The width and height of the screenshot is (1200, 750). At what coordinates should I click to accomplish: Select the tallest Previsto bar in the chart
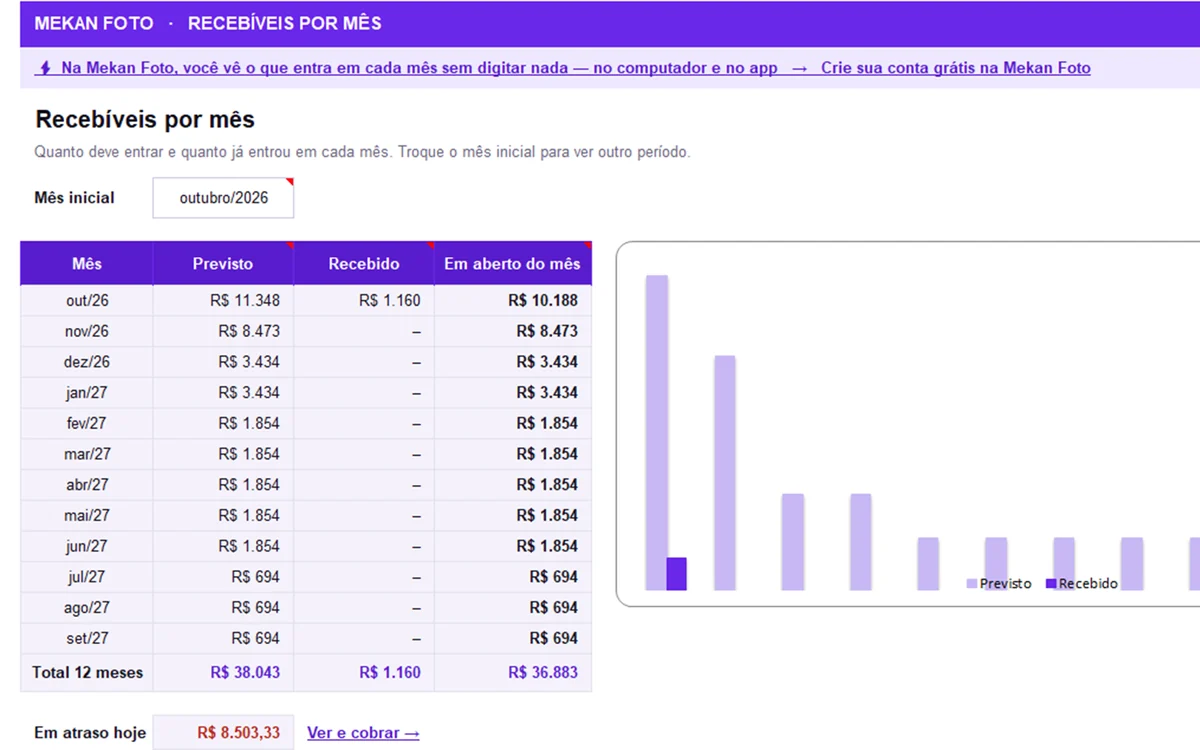pos(656,433)
